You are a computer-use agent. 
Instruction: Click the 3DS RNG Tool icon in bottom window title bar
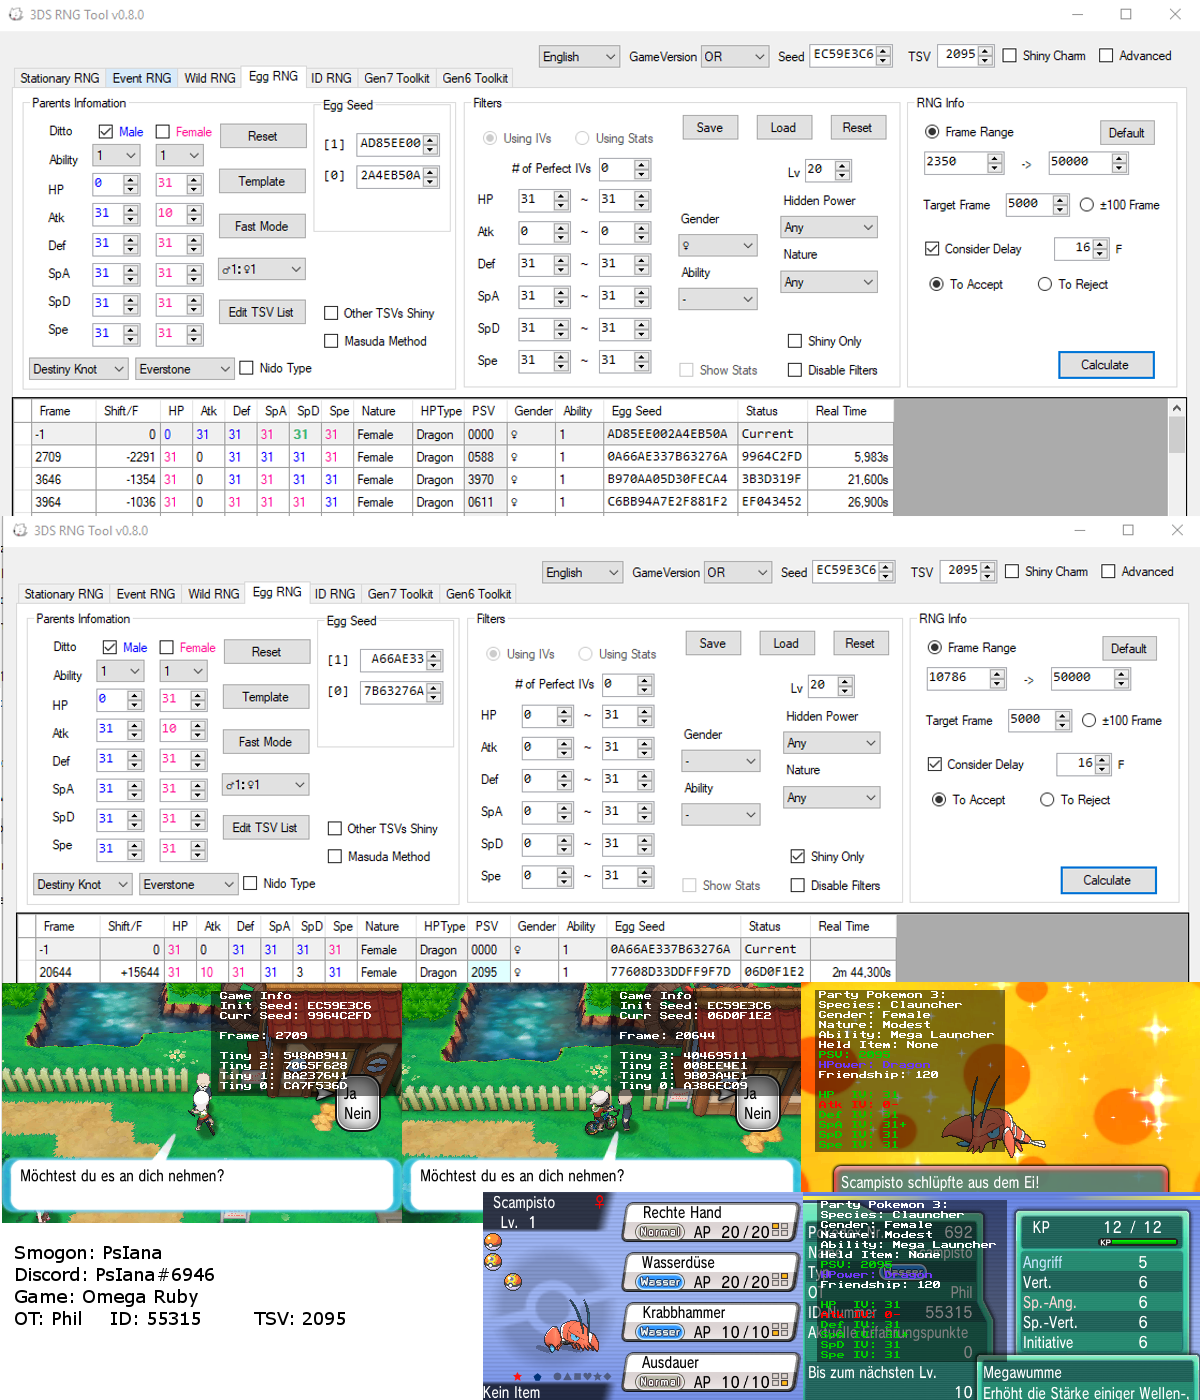(x=20, y=530)
